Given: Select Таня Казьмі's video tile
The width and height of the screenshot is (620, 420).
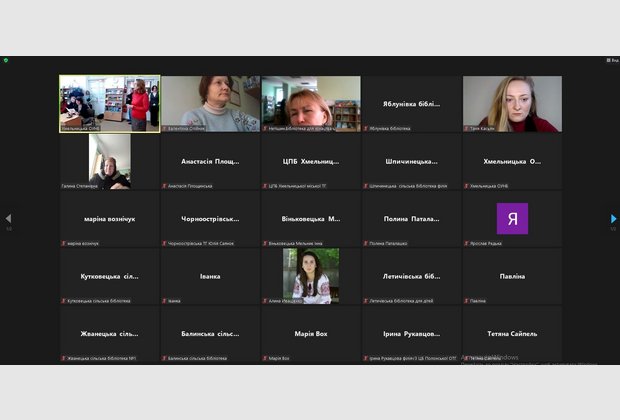Looking at the screenshot, I should click(x=512, y=104).
